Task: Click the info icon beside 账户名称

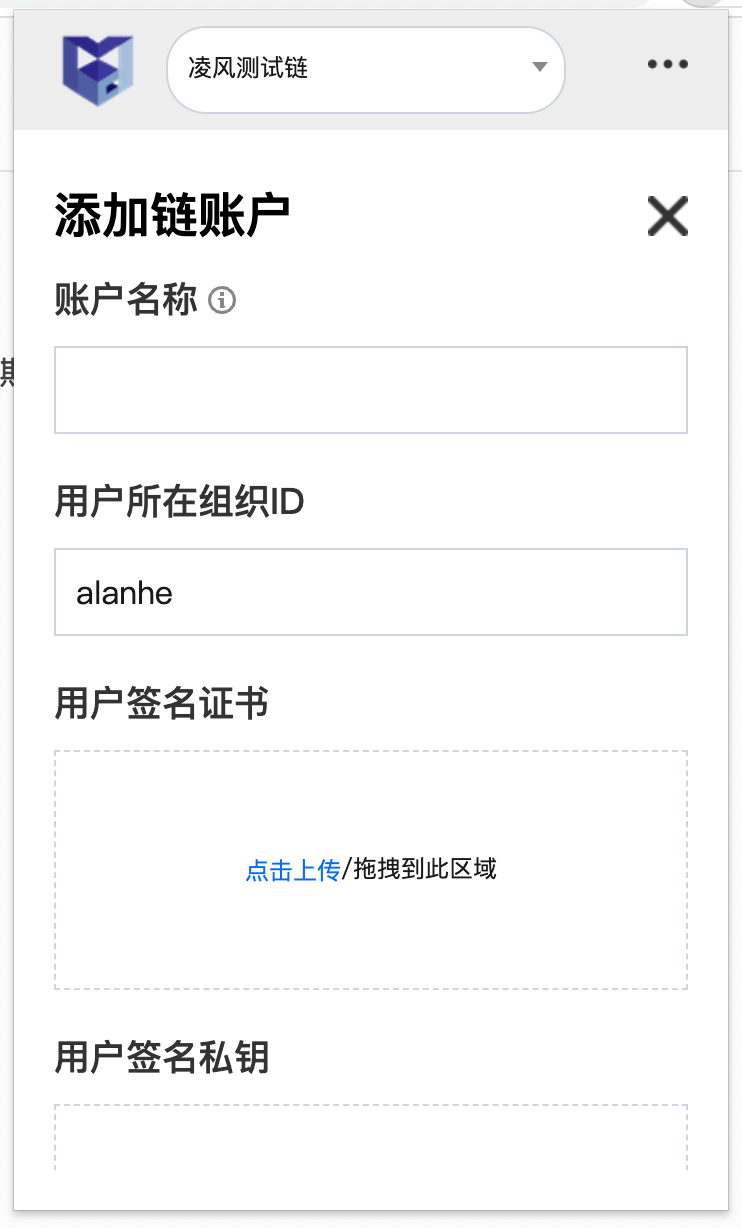Action: click(x=222, y=299)
